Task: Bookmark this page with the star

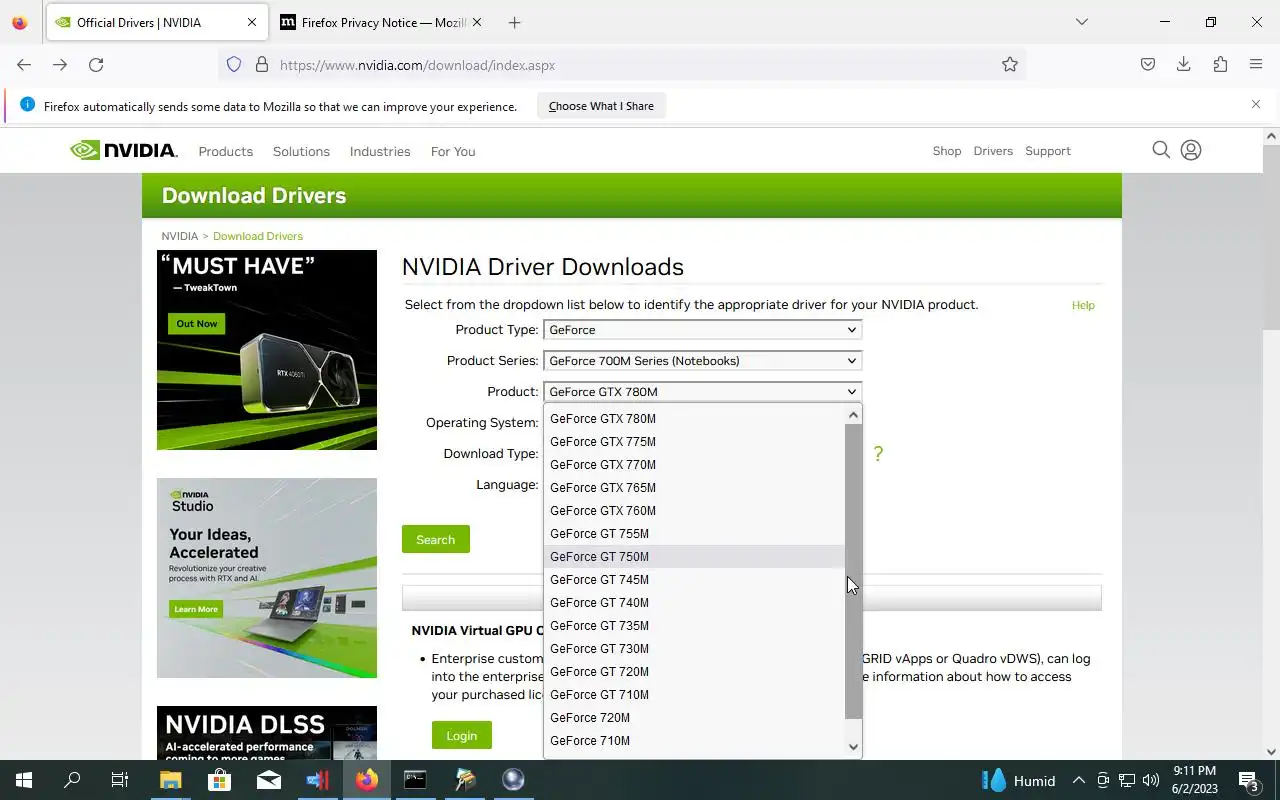Action: (1010, 65)
